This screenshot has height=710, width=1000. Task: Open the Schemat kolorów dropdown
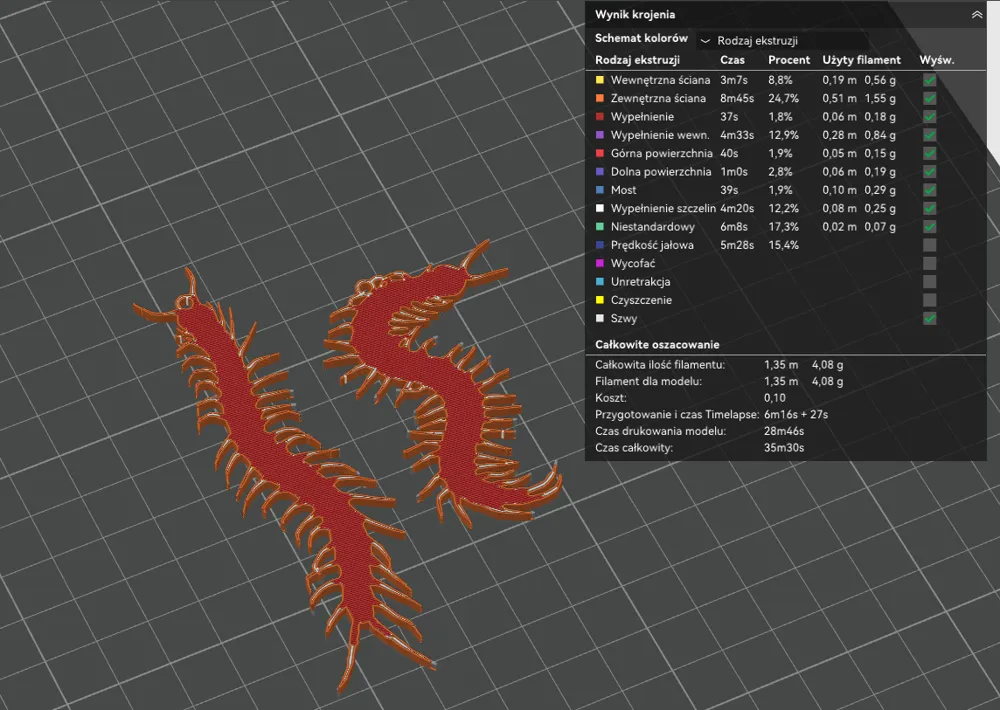click(784, 41)
